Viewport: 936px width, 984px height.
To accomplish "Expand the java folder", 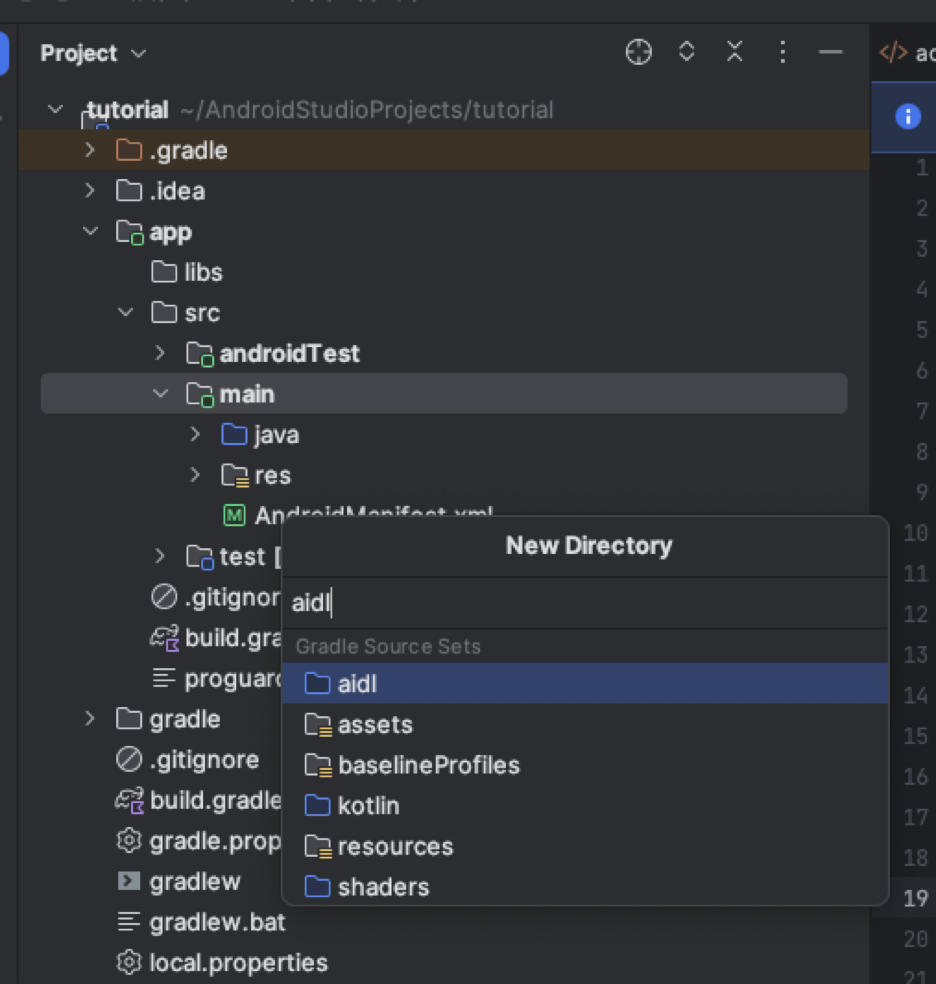I will pos(196,434).
